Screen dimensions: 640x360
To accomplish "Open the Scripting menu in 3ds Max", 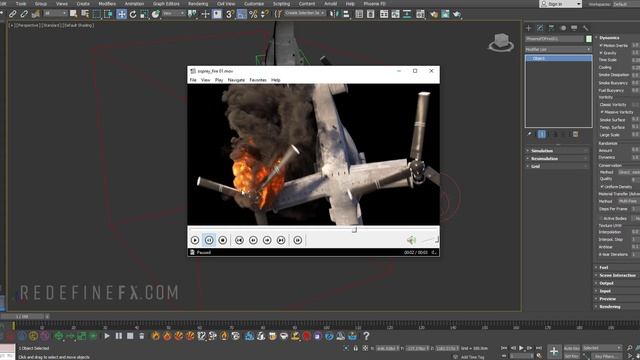I will tap(281, 4).
